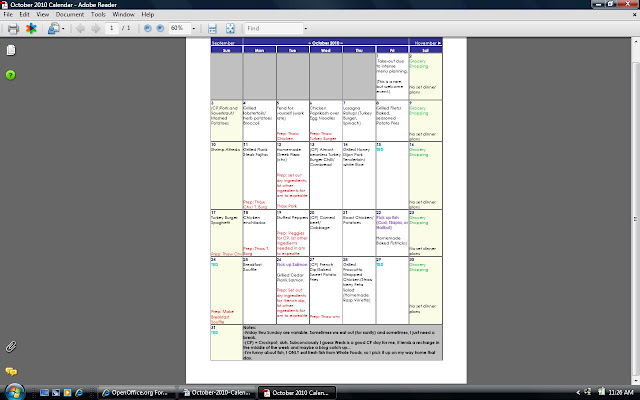640x400 pixels.
Task: Click 'Pick up Salmon' text on October 26
Action: pyautogui.click(x=292, y=265)
